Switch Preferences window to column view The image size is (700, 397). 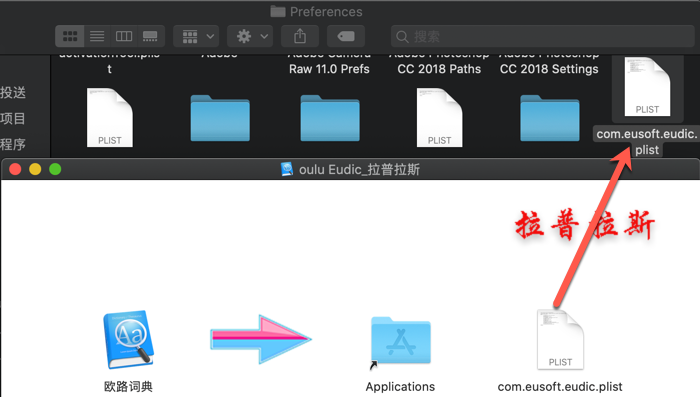pyautogui.click(x=124, y=36)
